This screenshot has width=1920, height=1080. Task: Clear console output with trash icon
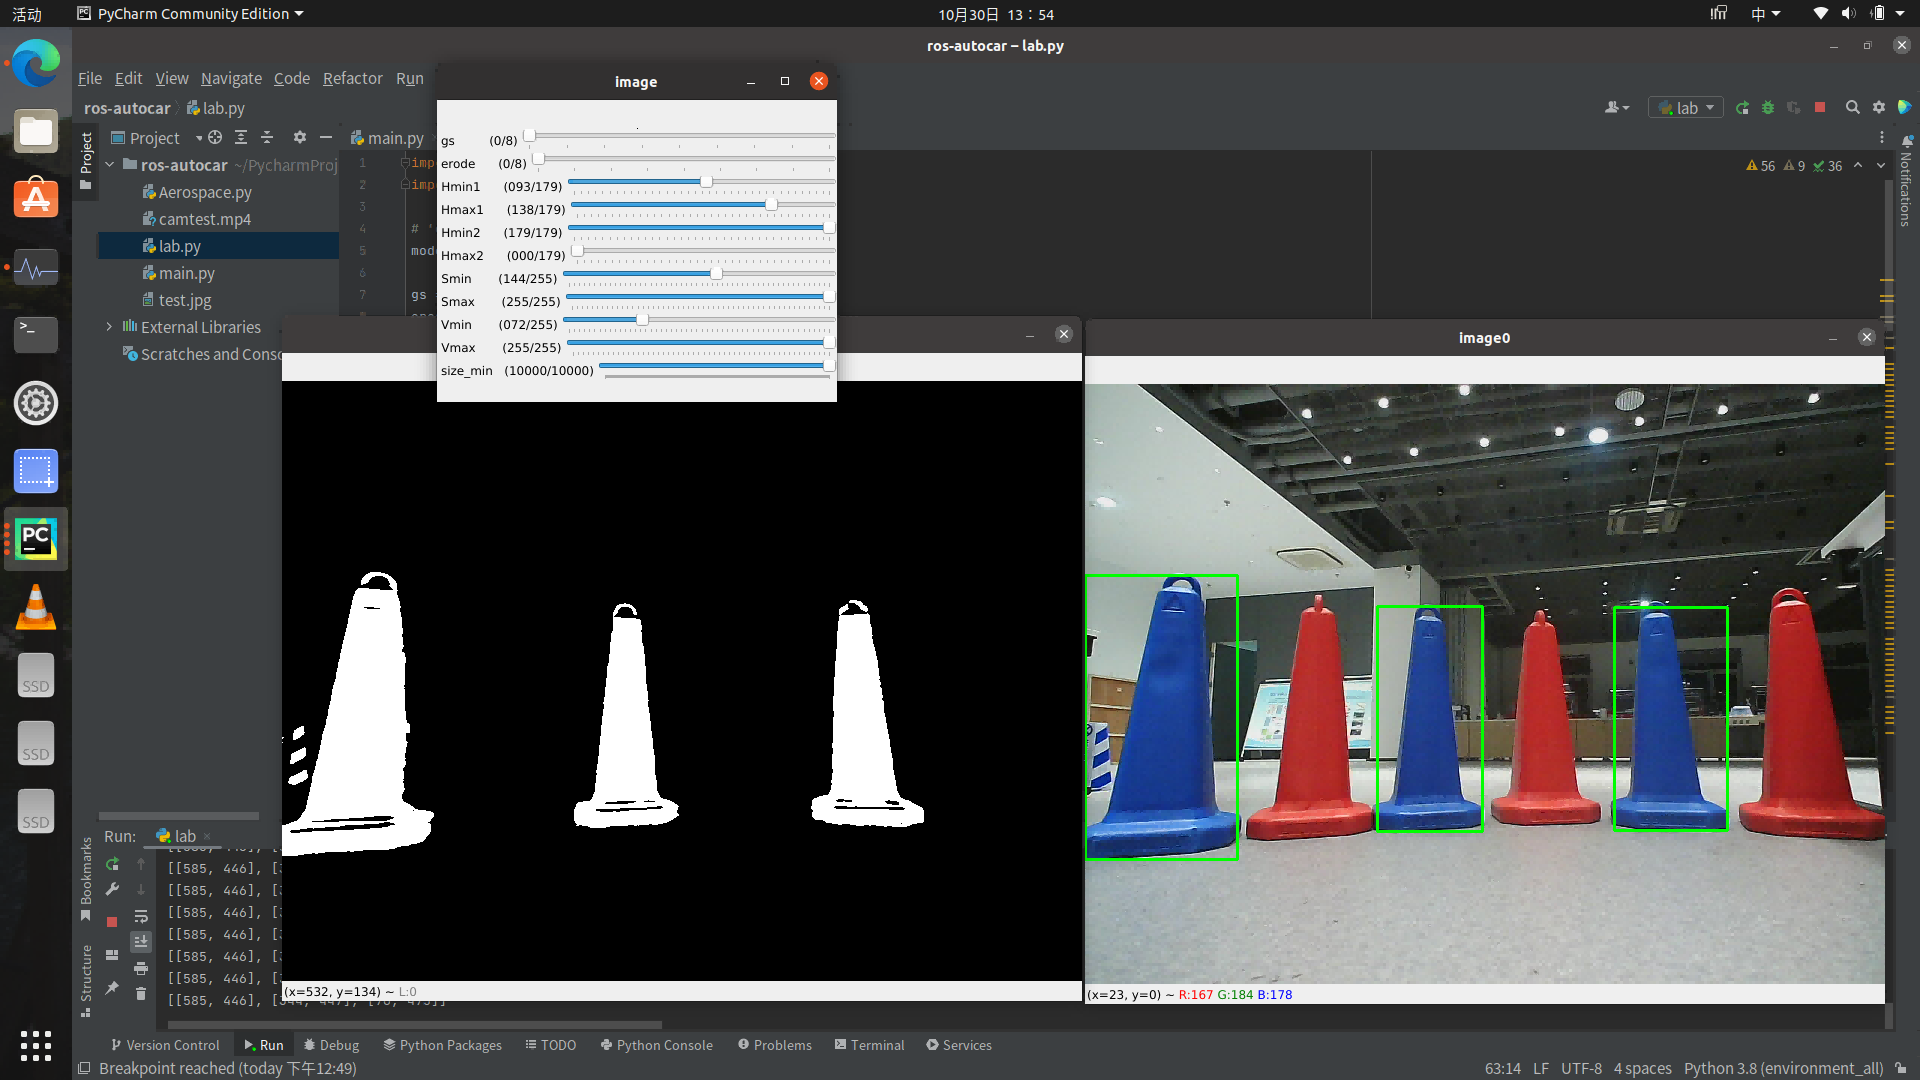pyautogui.click(x=141, y=994)
